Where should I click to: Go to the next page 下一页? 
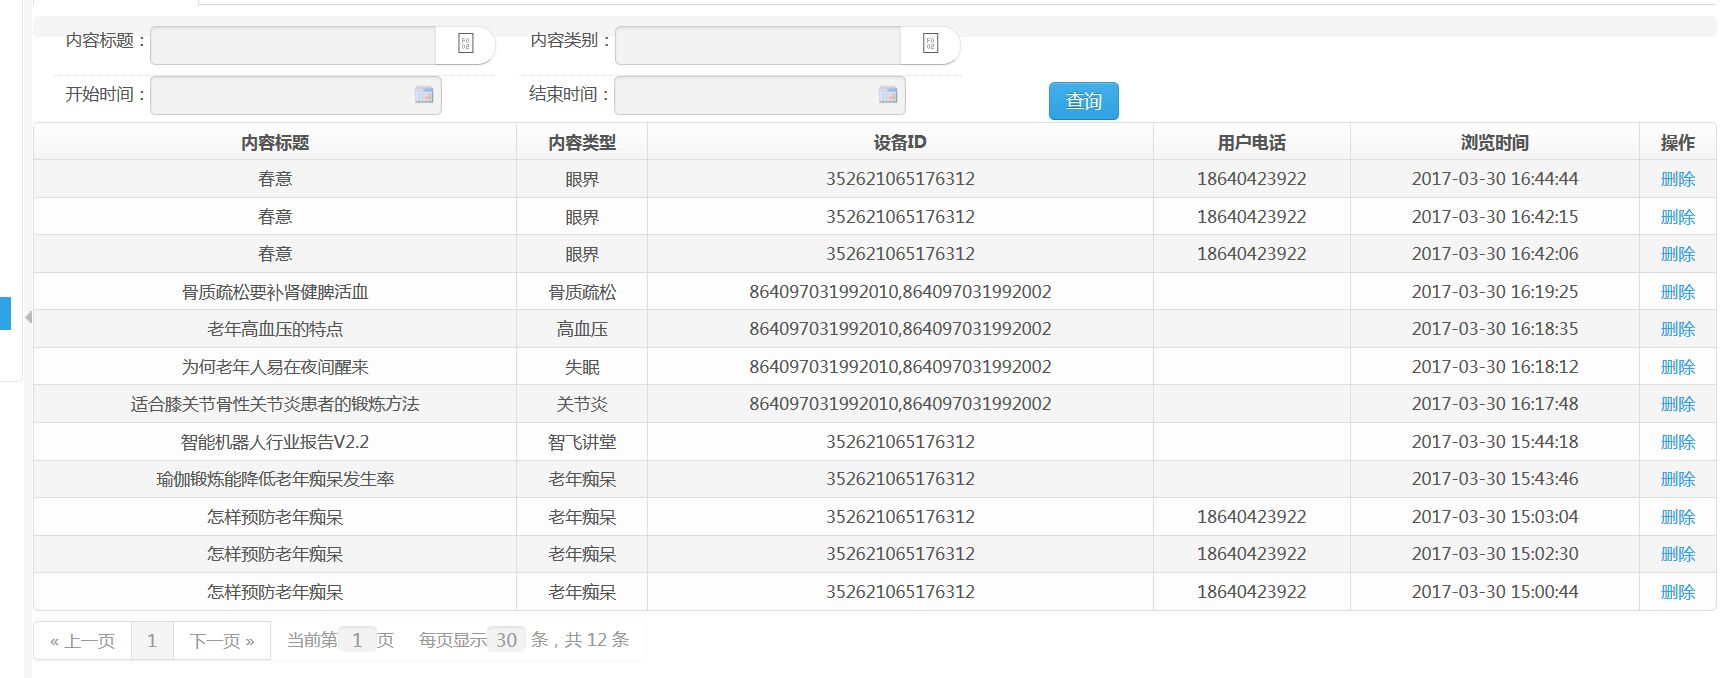point(222,641)
